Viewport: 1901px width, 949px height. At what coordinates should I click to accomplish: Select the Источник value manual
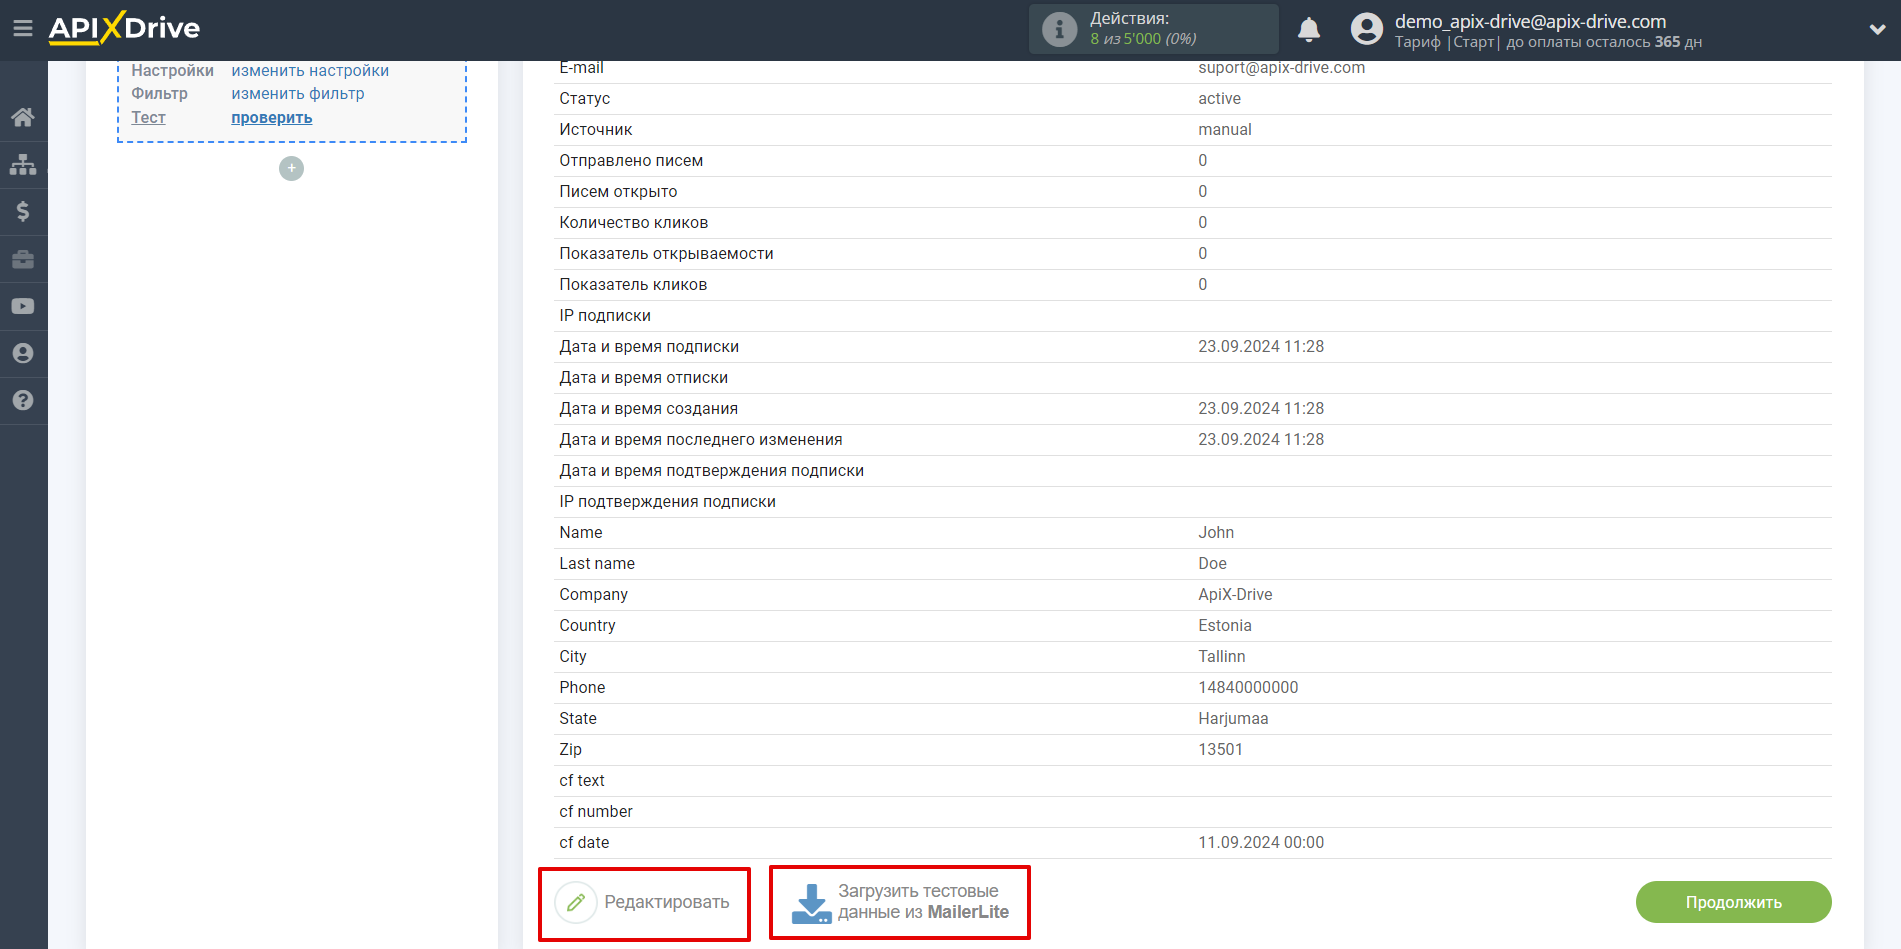(x=1225, y=130)
